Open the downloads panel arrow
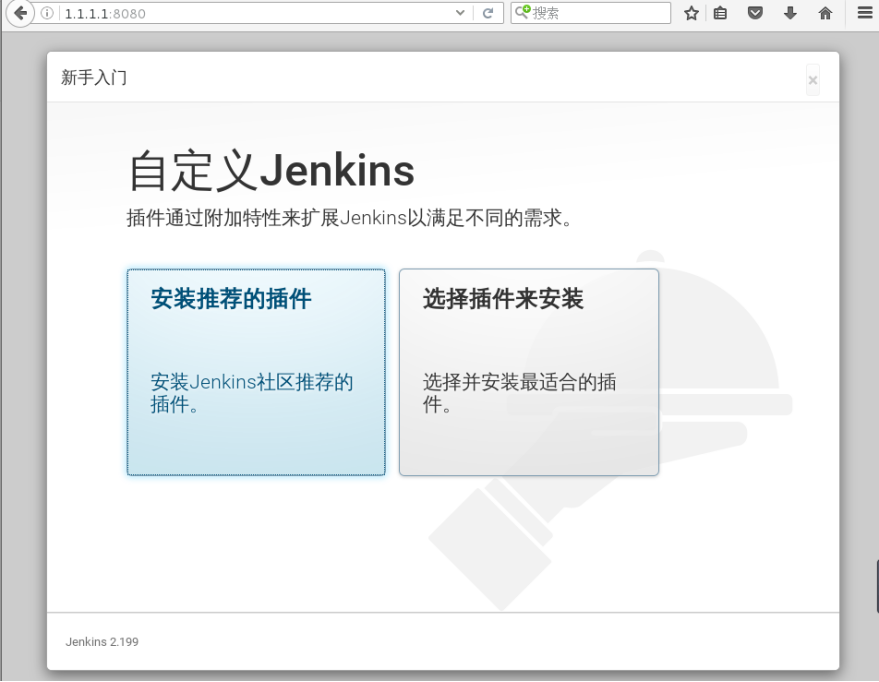 tap(791, 13)
